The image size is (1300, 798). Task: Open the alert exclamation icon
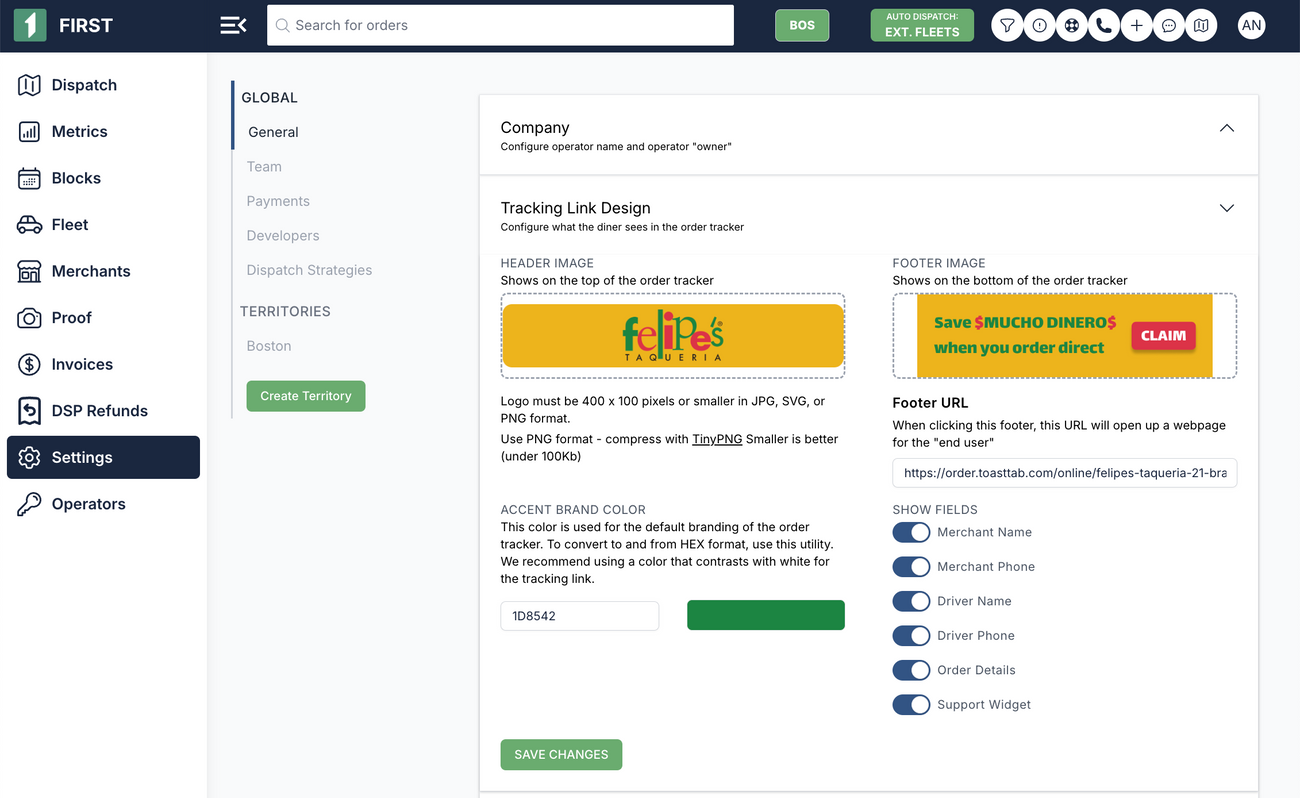coord(1040,25)
